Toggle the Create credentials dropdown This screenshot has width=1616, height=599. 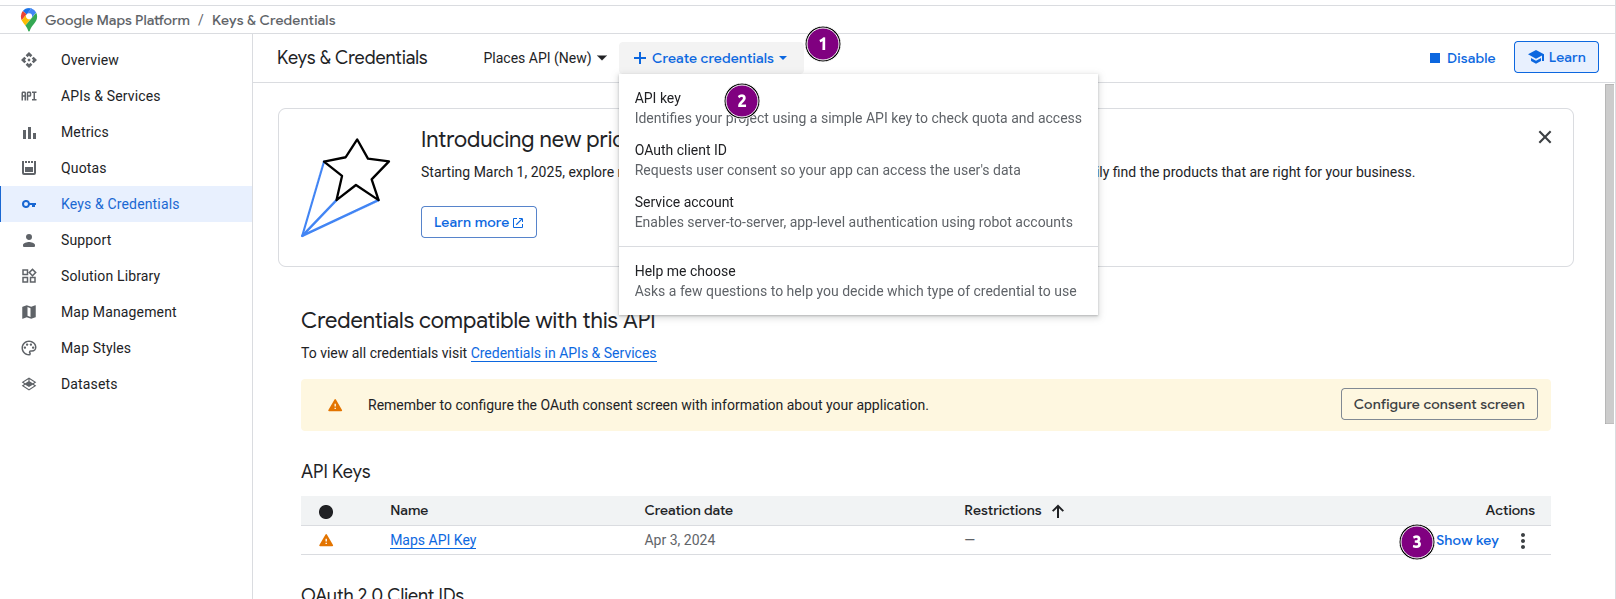coord(710,58)
